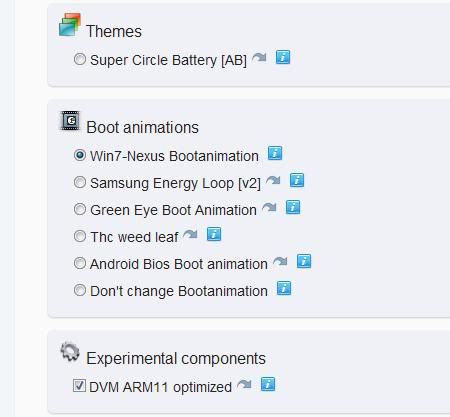Select Super Circle Battery theme radio
The image size is (450, 417).
[x=80, y=59]
